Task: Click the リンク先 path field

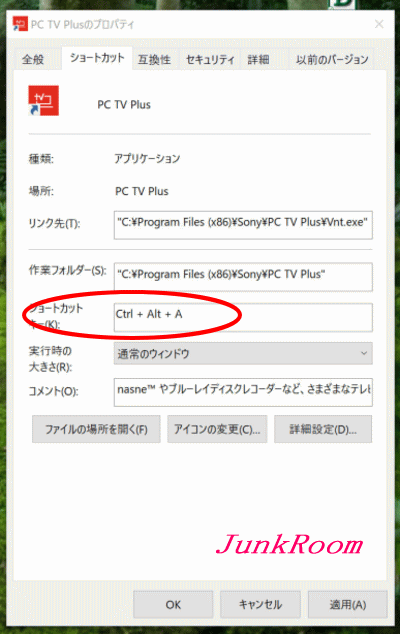Action: point(243,225)
